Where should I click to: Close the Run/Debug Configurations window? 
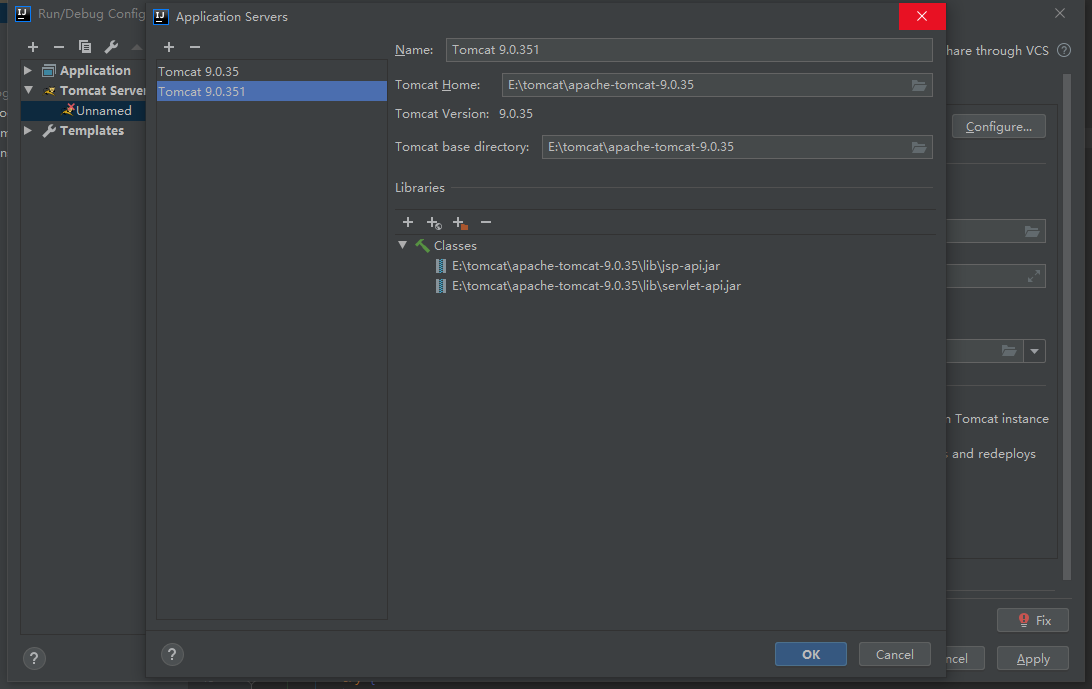pyautogui.click(x=1060, y=13)
